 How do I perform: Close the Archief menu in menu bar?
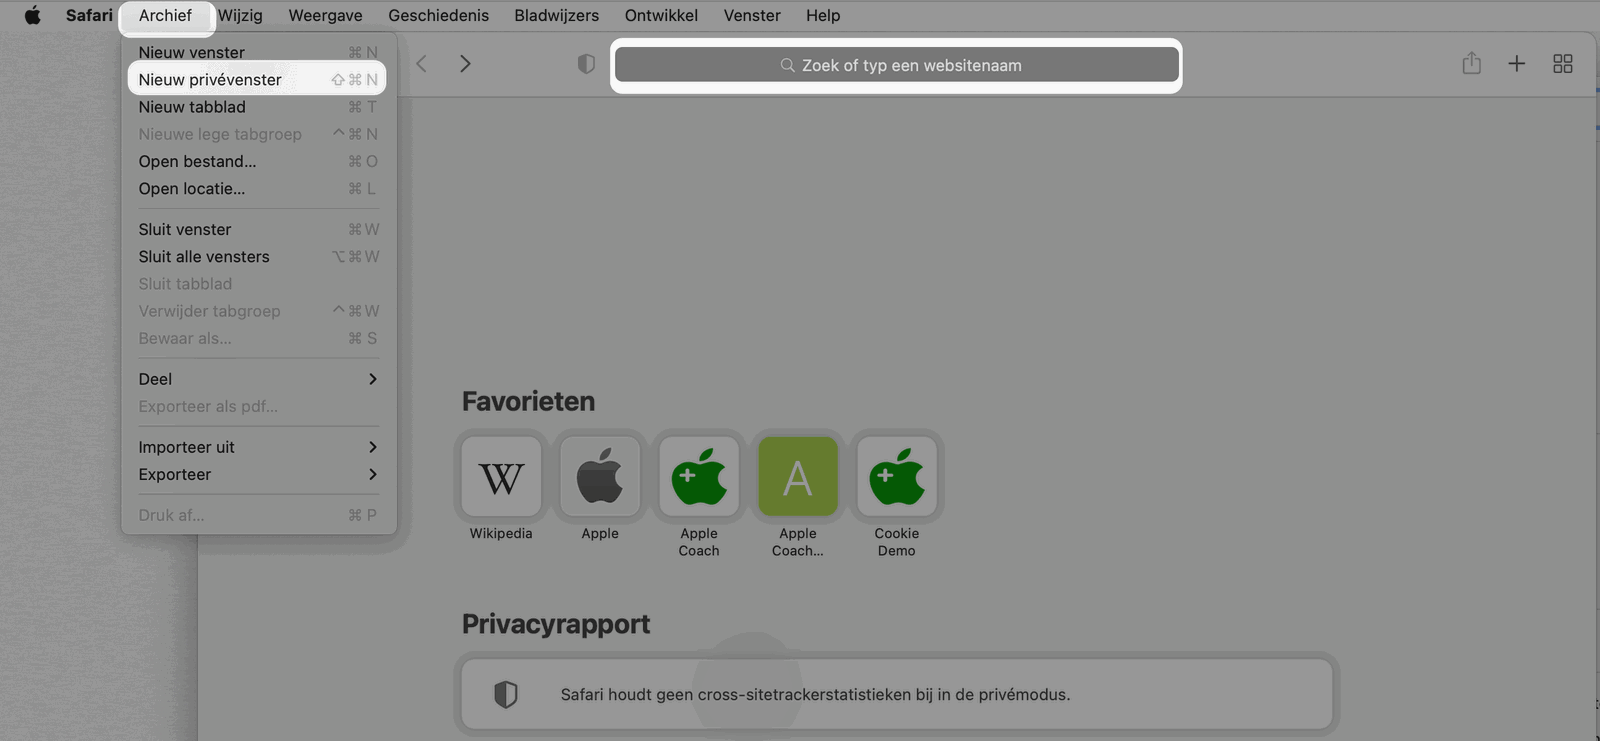(x=165, y=15)
